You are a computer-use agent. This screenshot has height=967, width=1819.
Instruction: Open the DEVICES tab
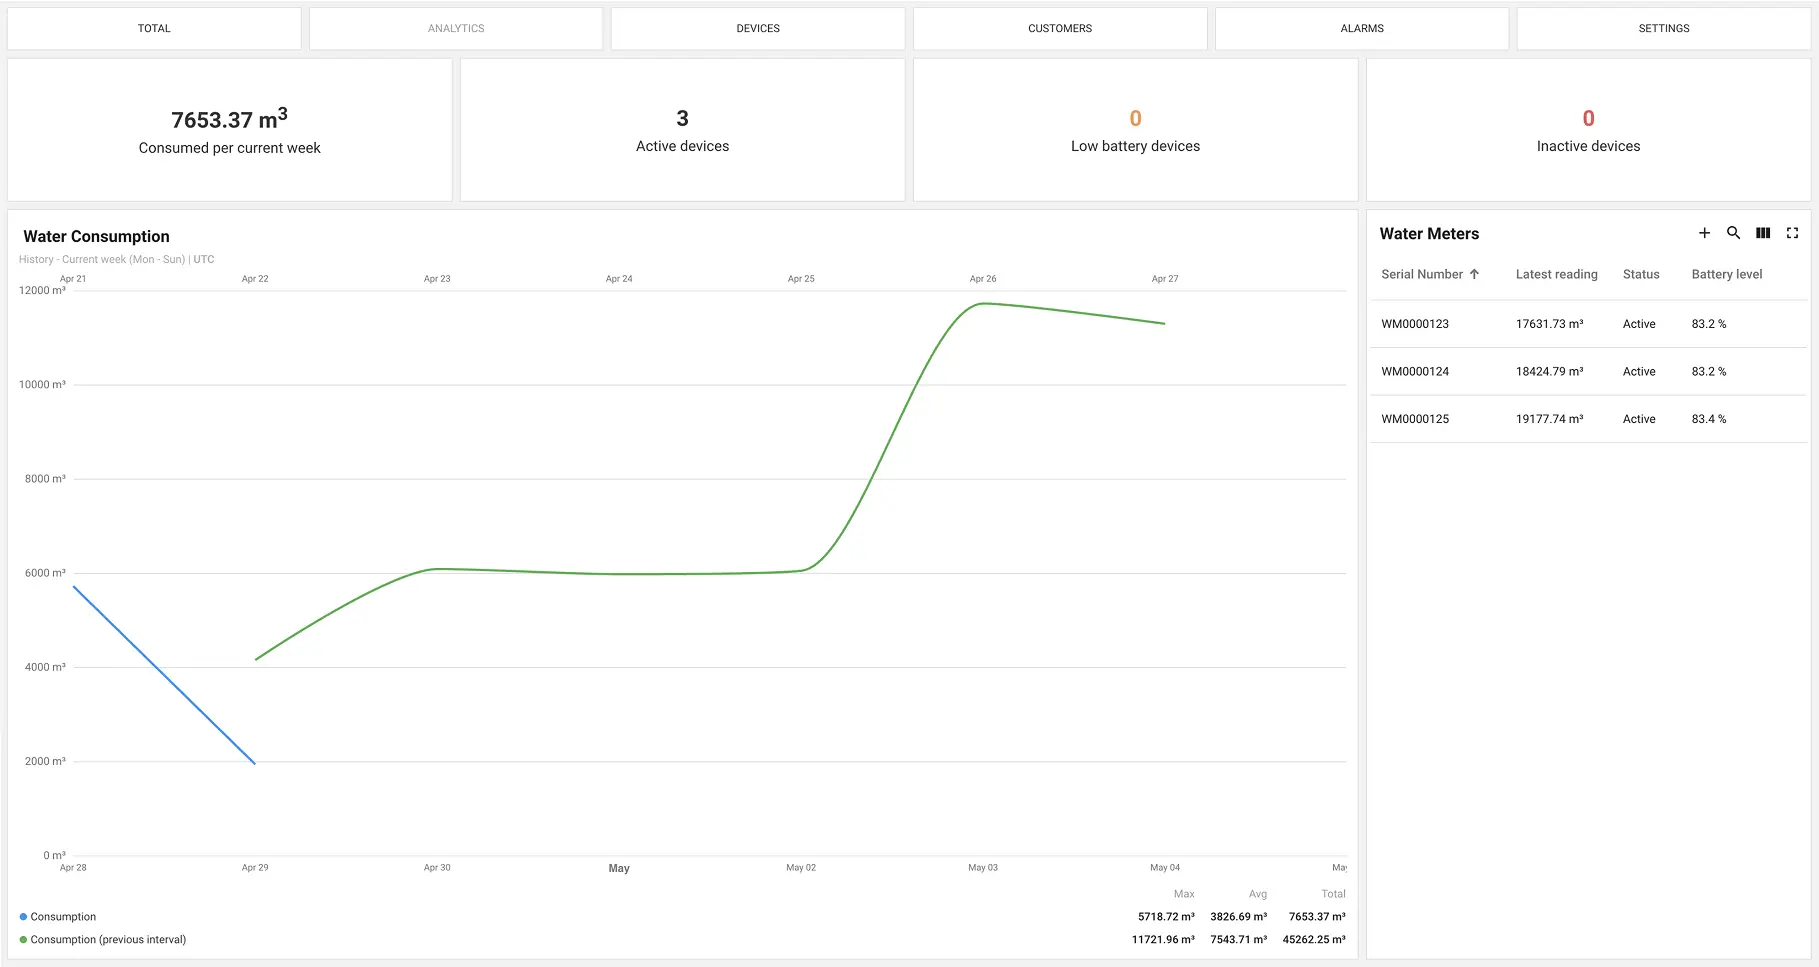[x=757, y=28]
